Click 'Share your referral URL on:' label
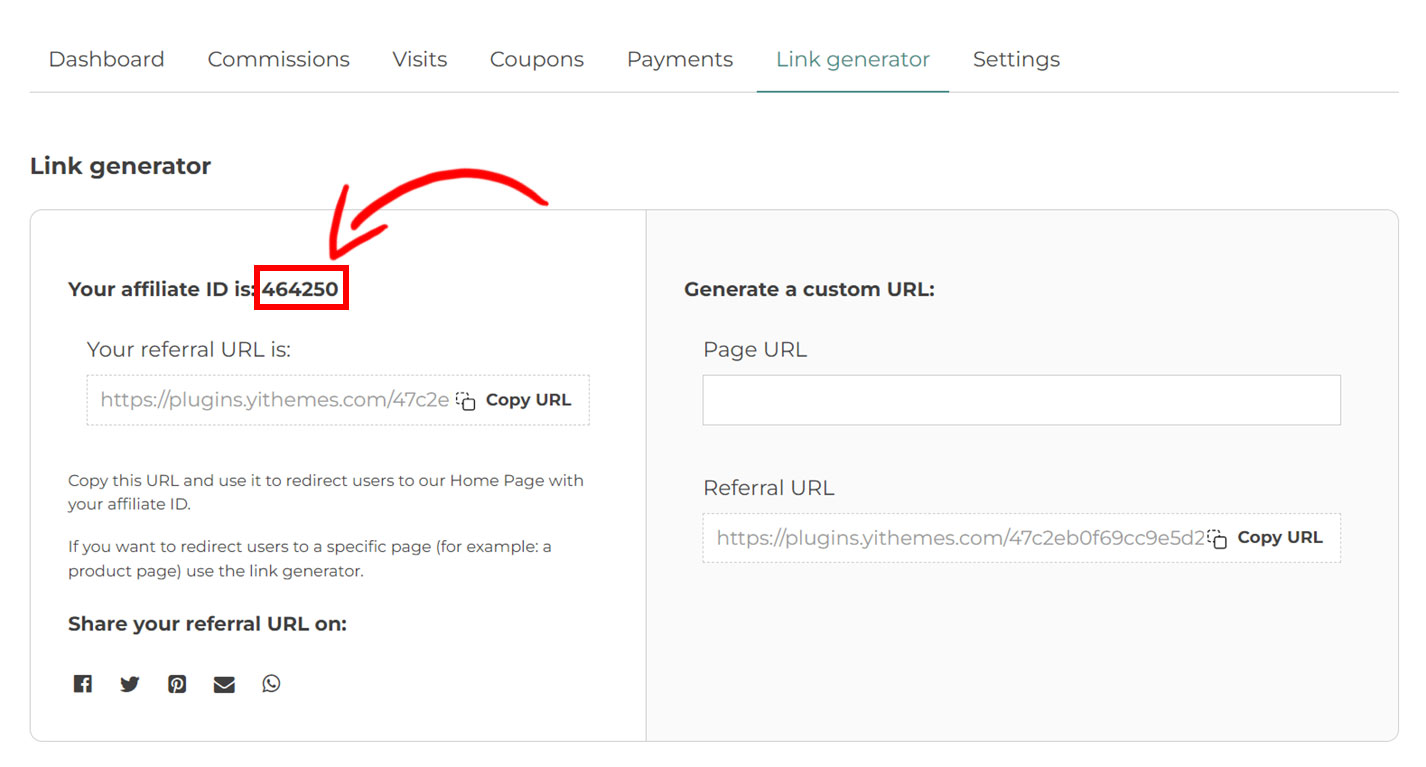Image resolution: width=1426 pixels, height=767 pixels. 207,624
